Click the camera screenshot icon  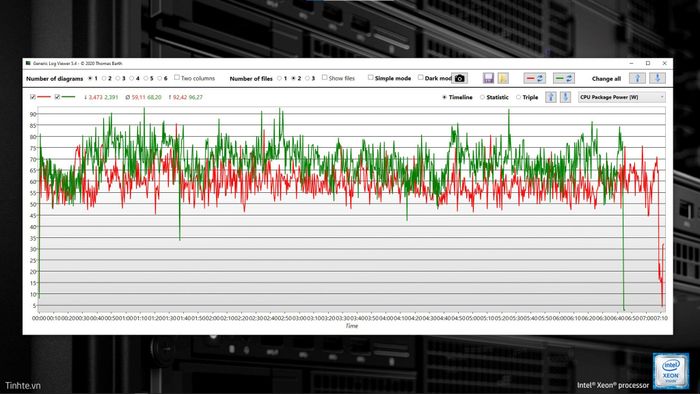point(459,79)
